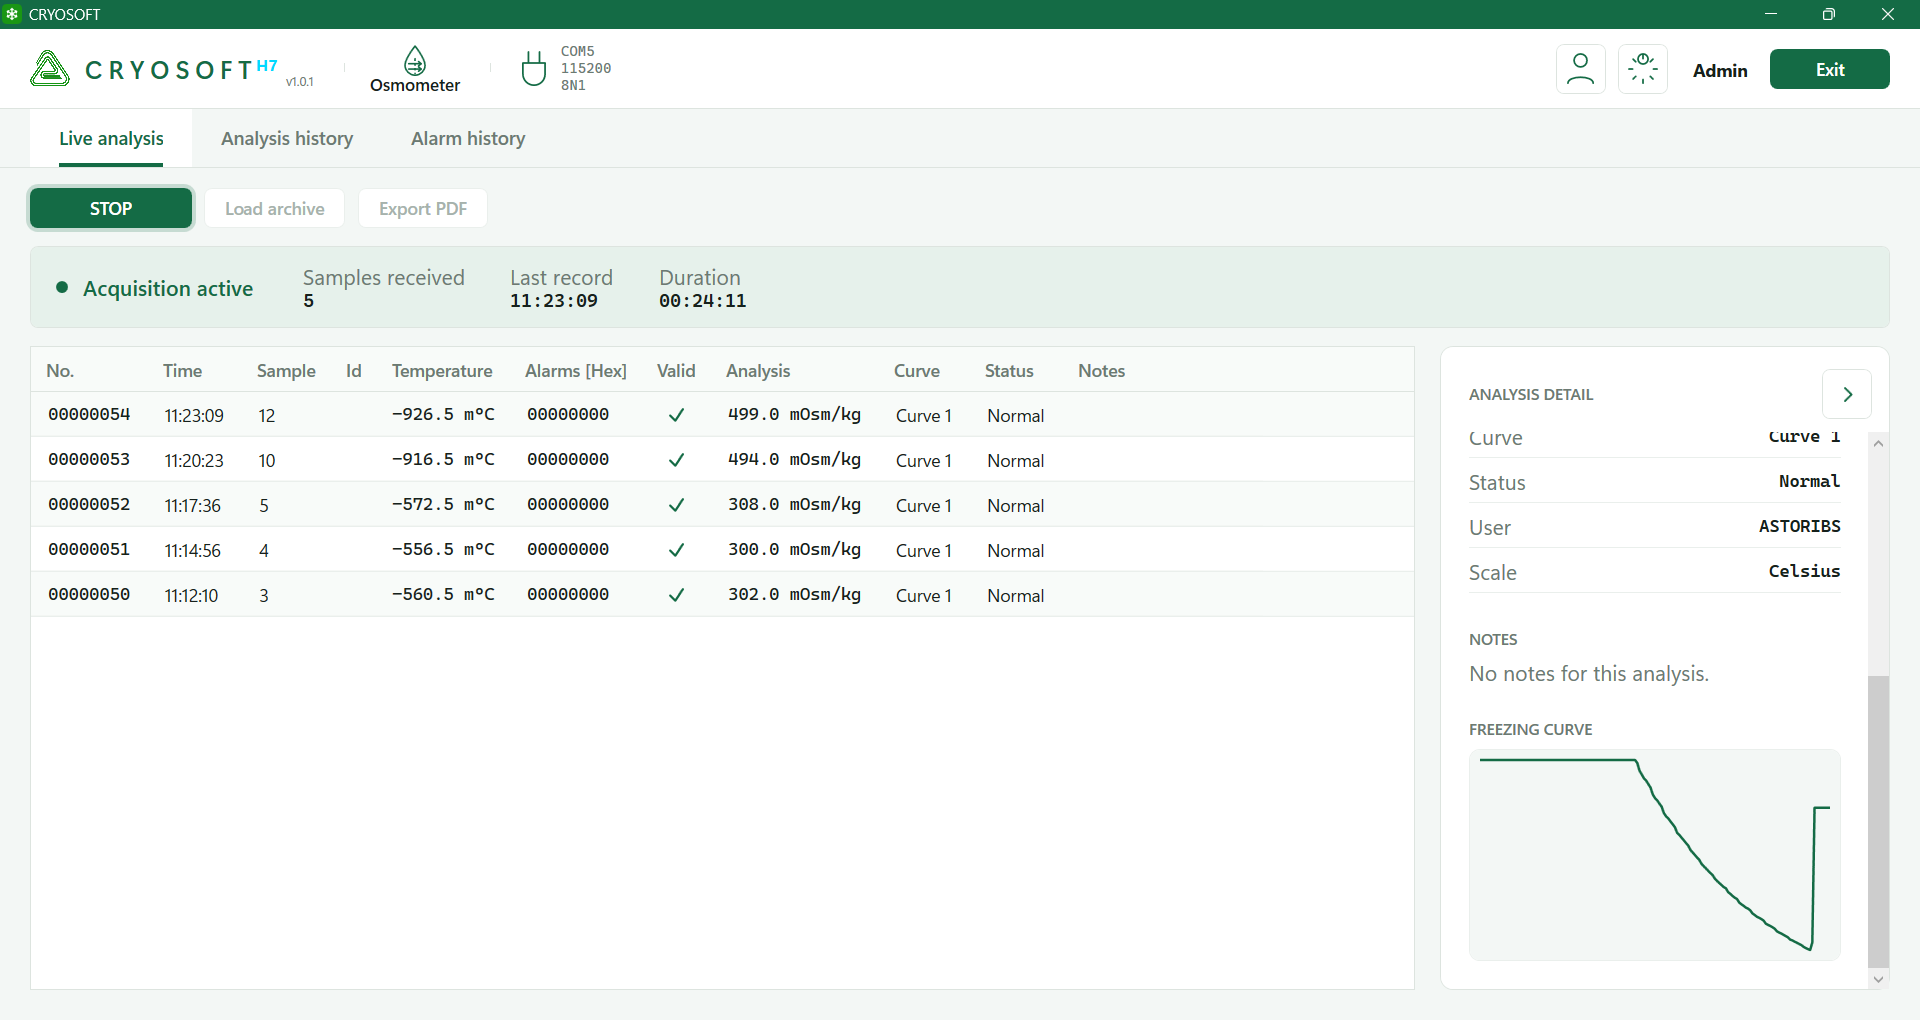Open the Analysis history tab
This screenshot has width=1920, height=1020.
click(287, 138)
